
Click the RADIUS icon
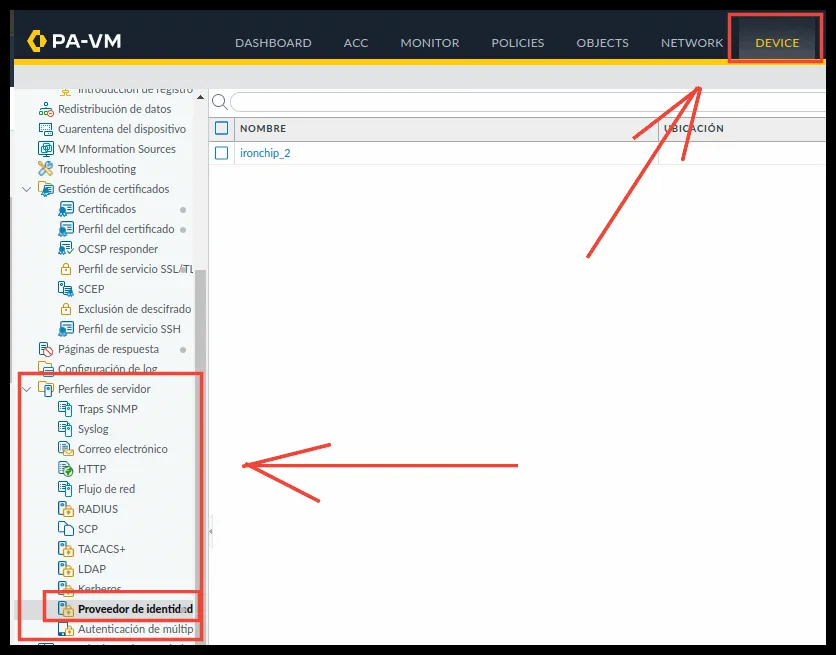click(65, 509)
